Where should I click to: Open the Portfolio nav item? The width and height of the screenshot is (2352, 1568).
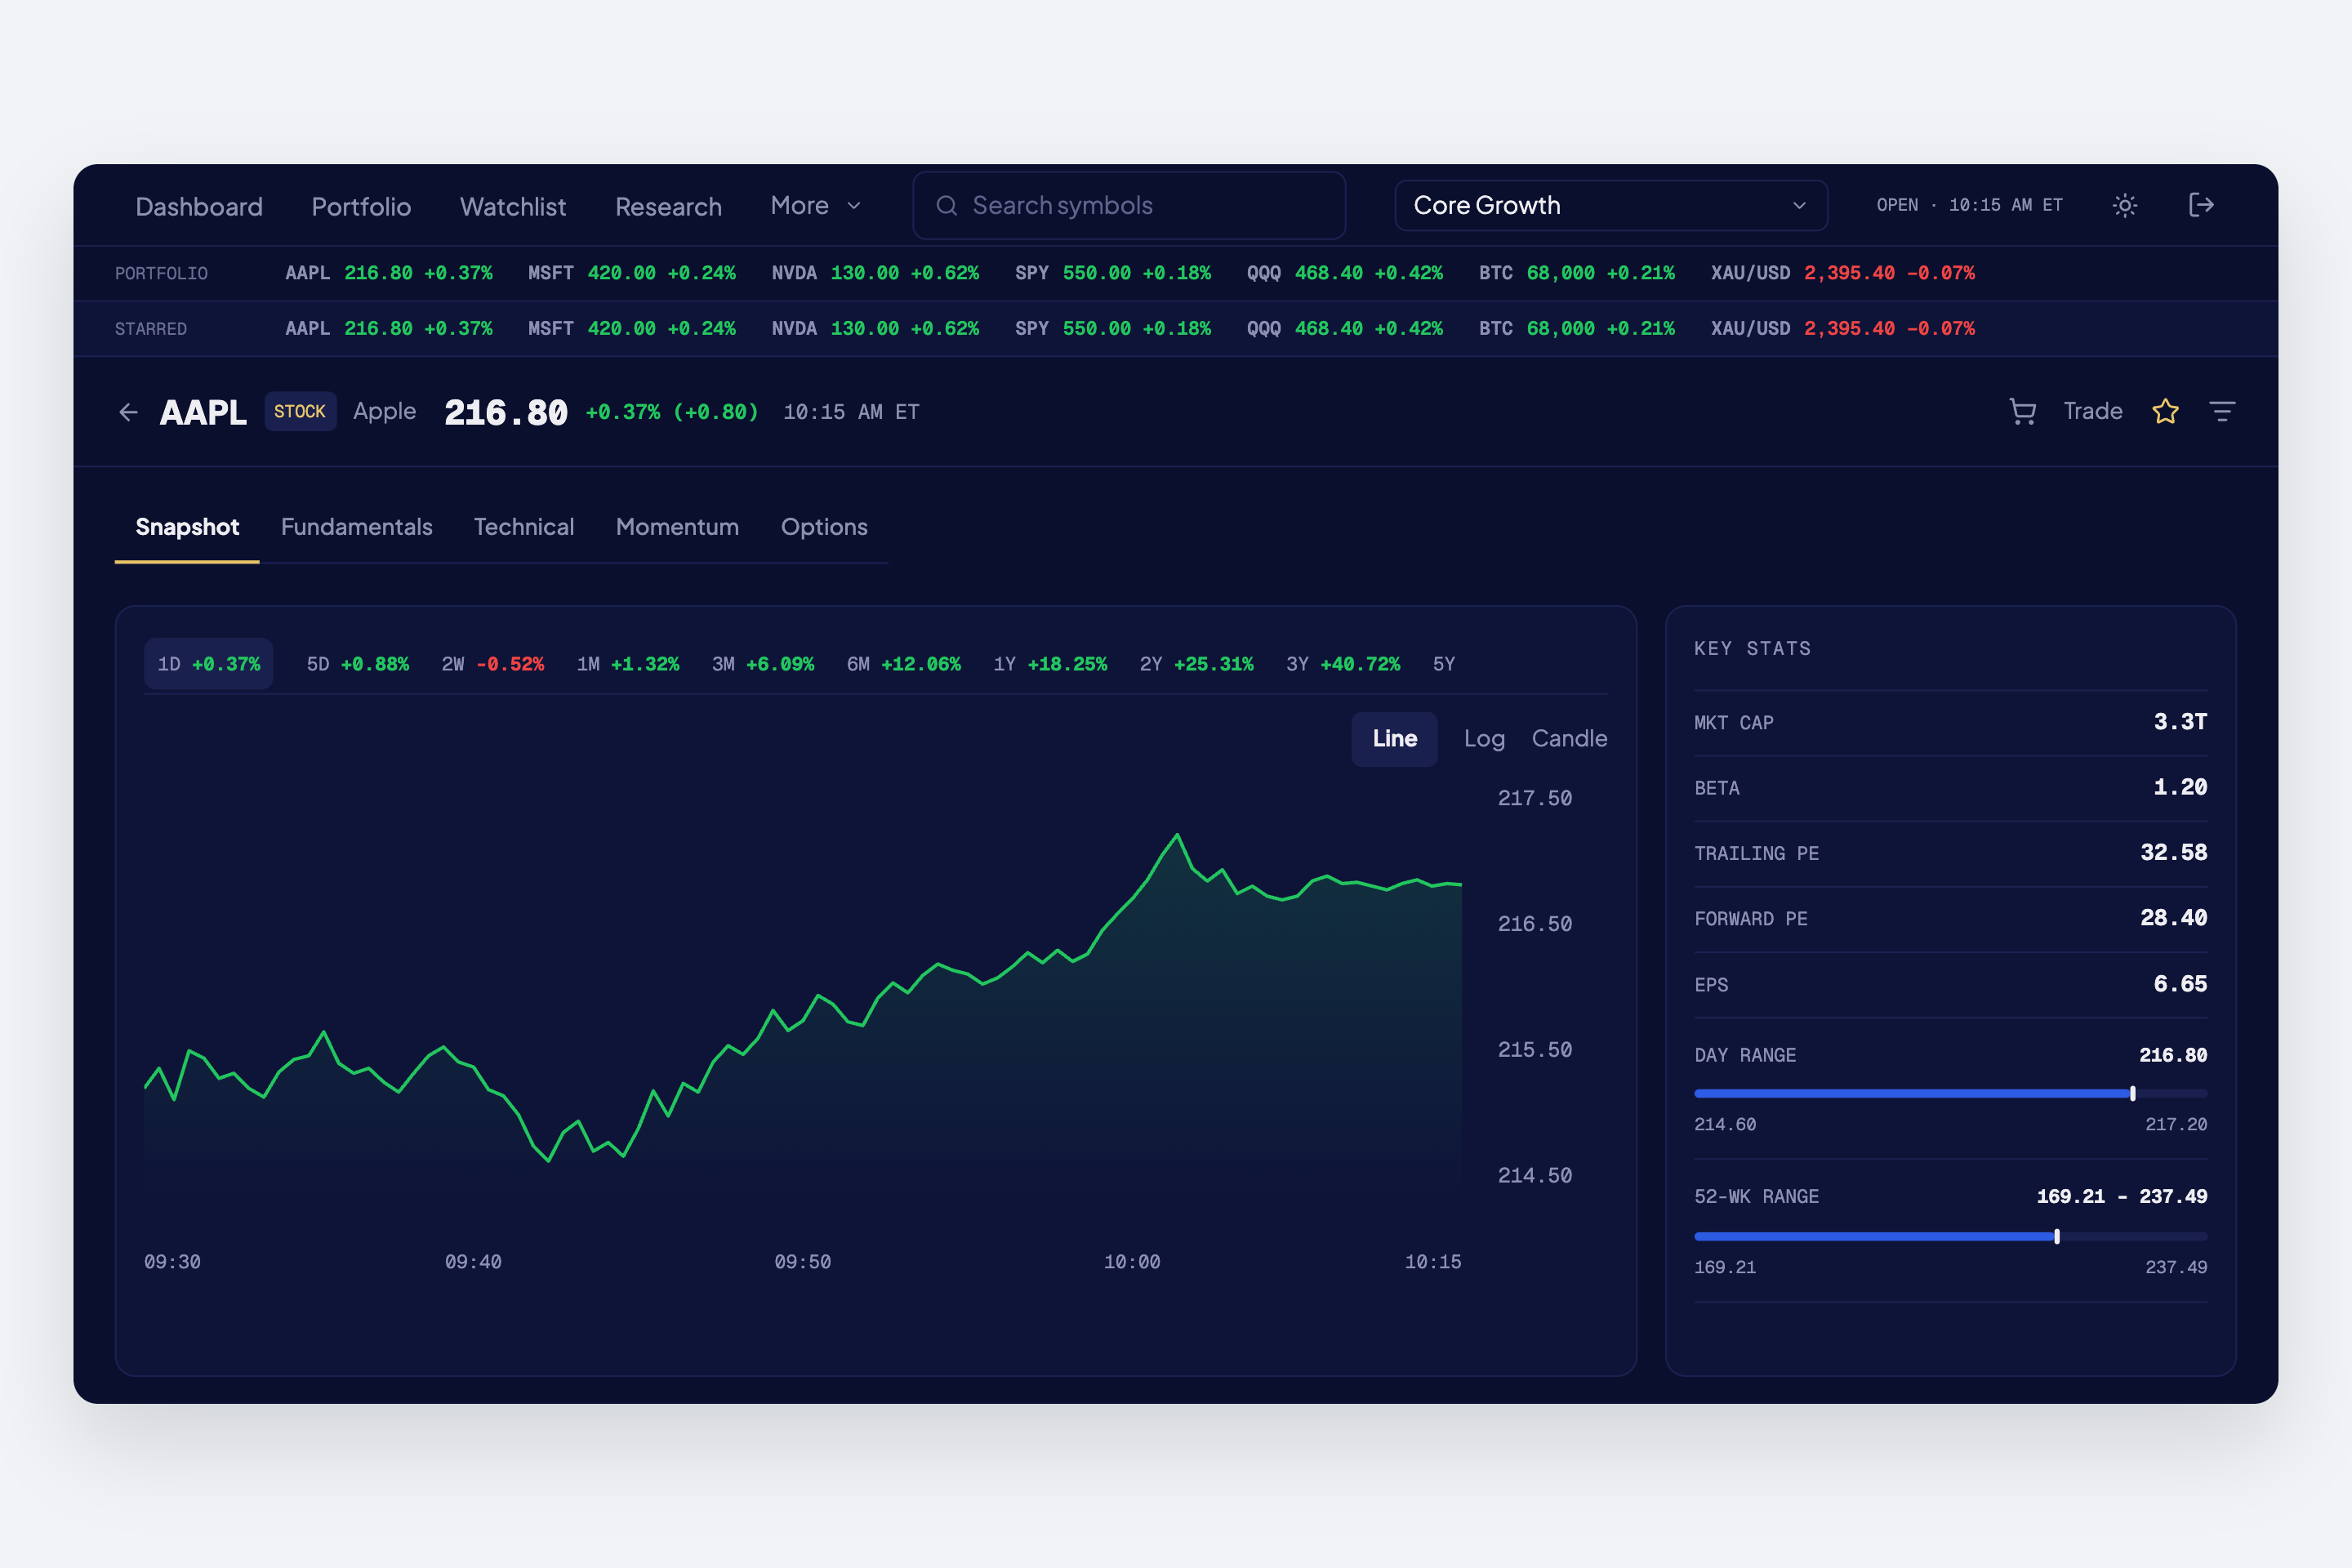(361, 206)
